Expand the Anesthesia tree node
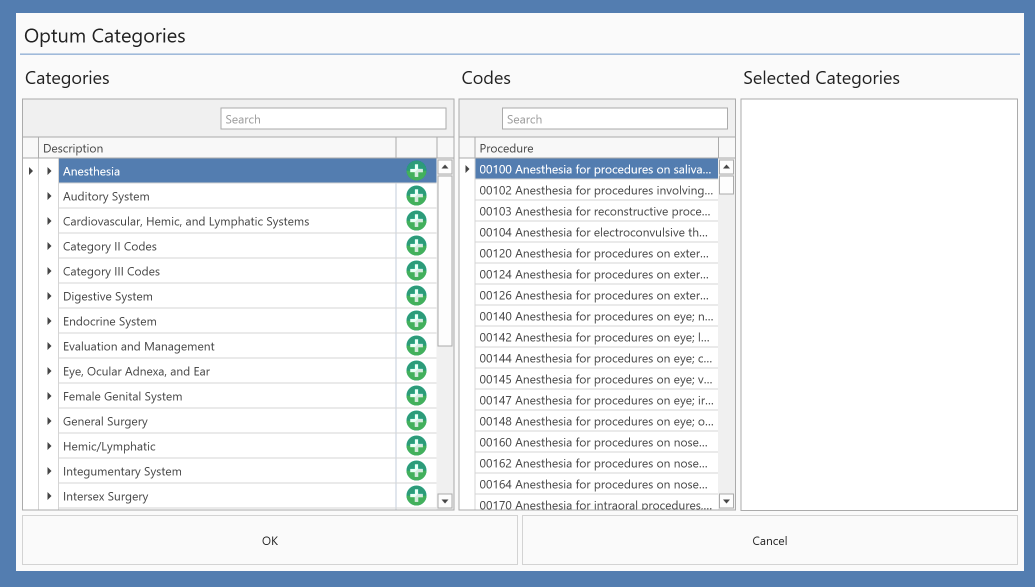 click(50, 171)
